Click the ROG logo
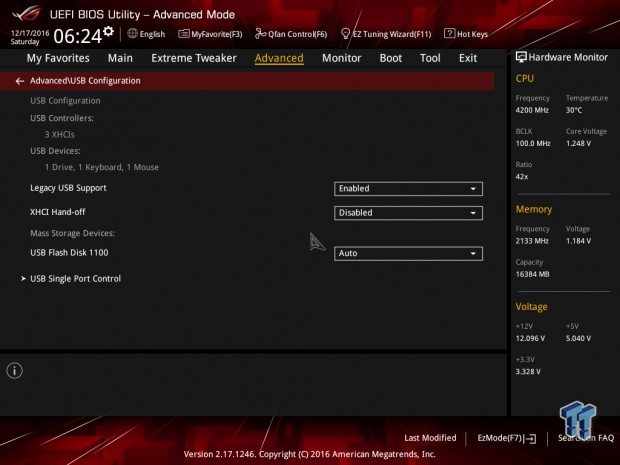This screenshot has height=465, width=620. point(26,14)
